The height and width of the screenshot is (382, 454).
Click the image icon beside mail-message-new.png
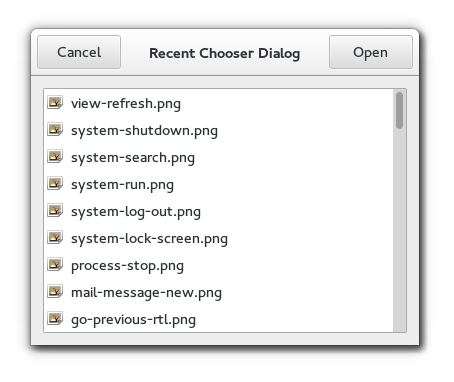click(55, 292)
